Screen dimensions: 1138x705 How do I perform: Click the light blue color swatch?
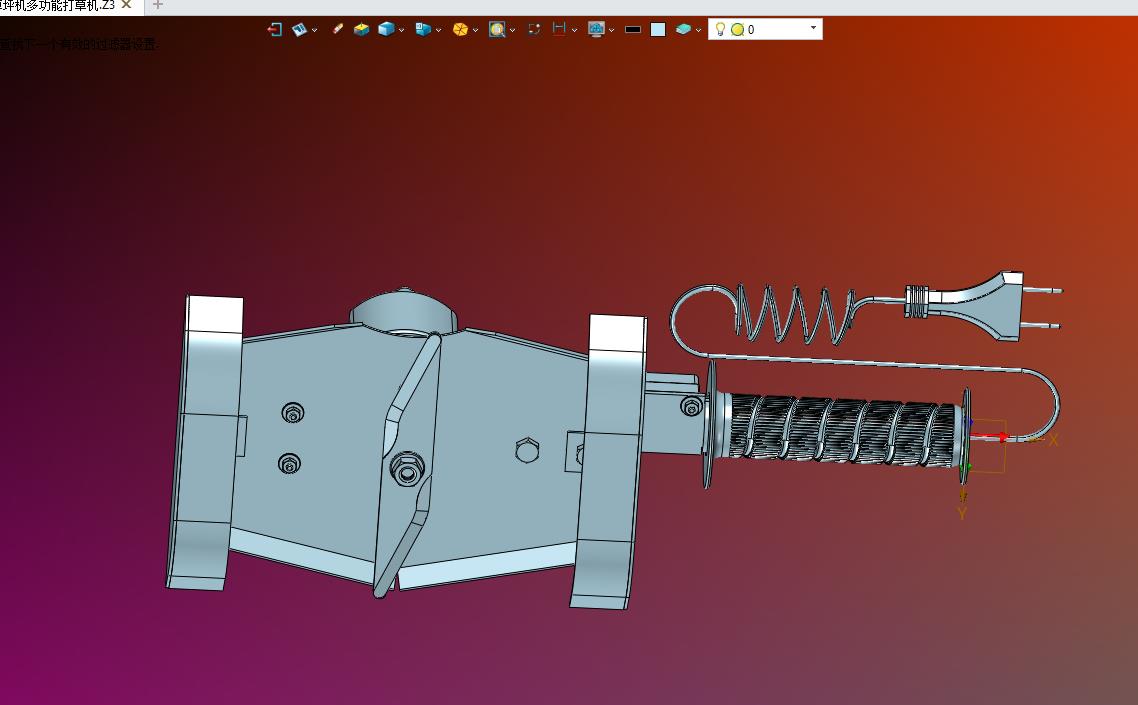(x=658, y=30)
